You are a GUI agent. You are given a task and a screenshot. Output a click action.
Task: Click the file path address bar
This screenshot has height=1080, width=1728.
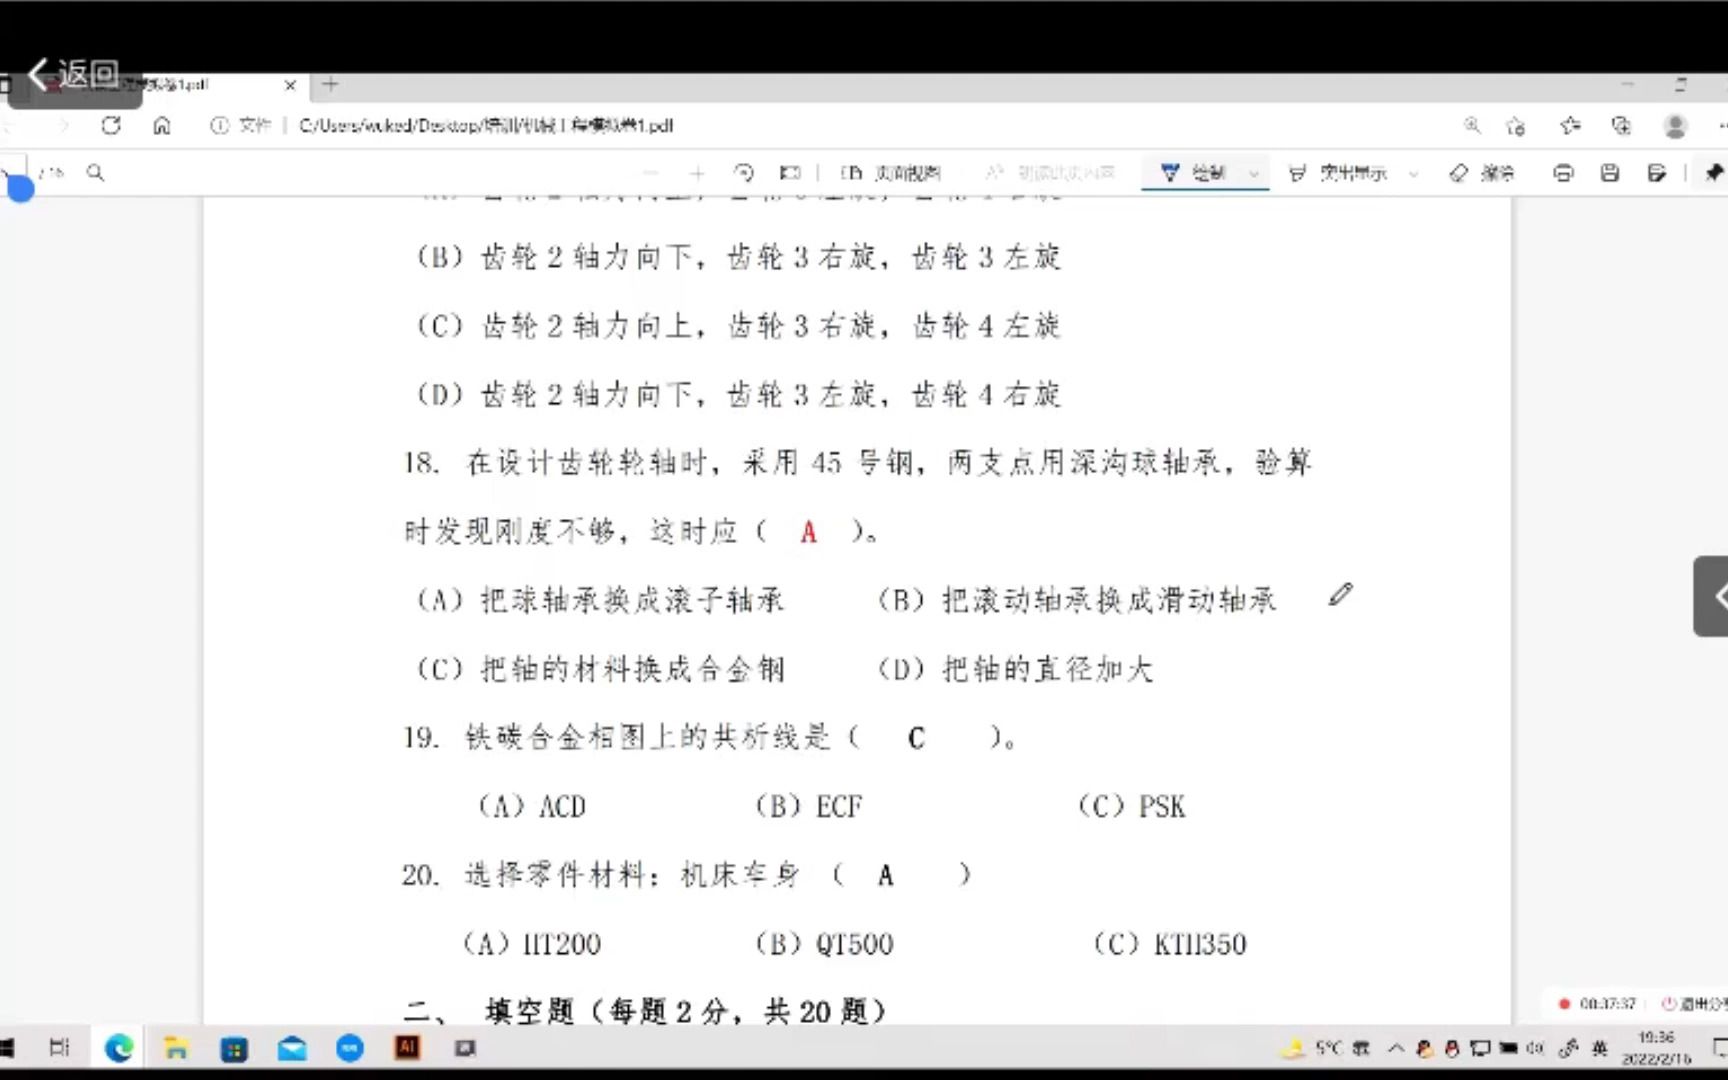point(485,125)
